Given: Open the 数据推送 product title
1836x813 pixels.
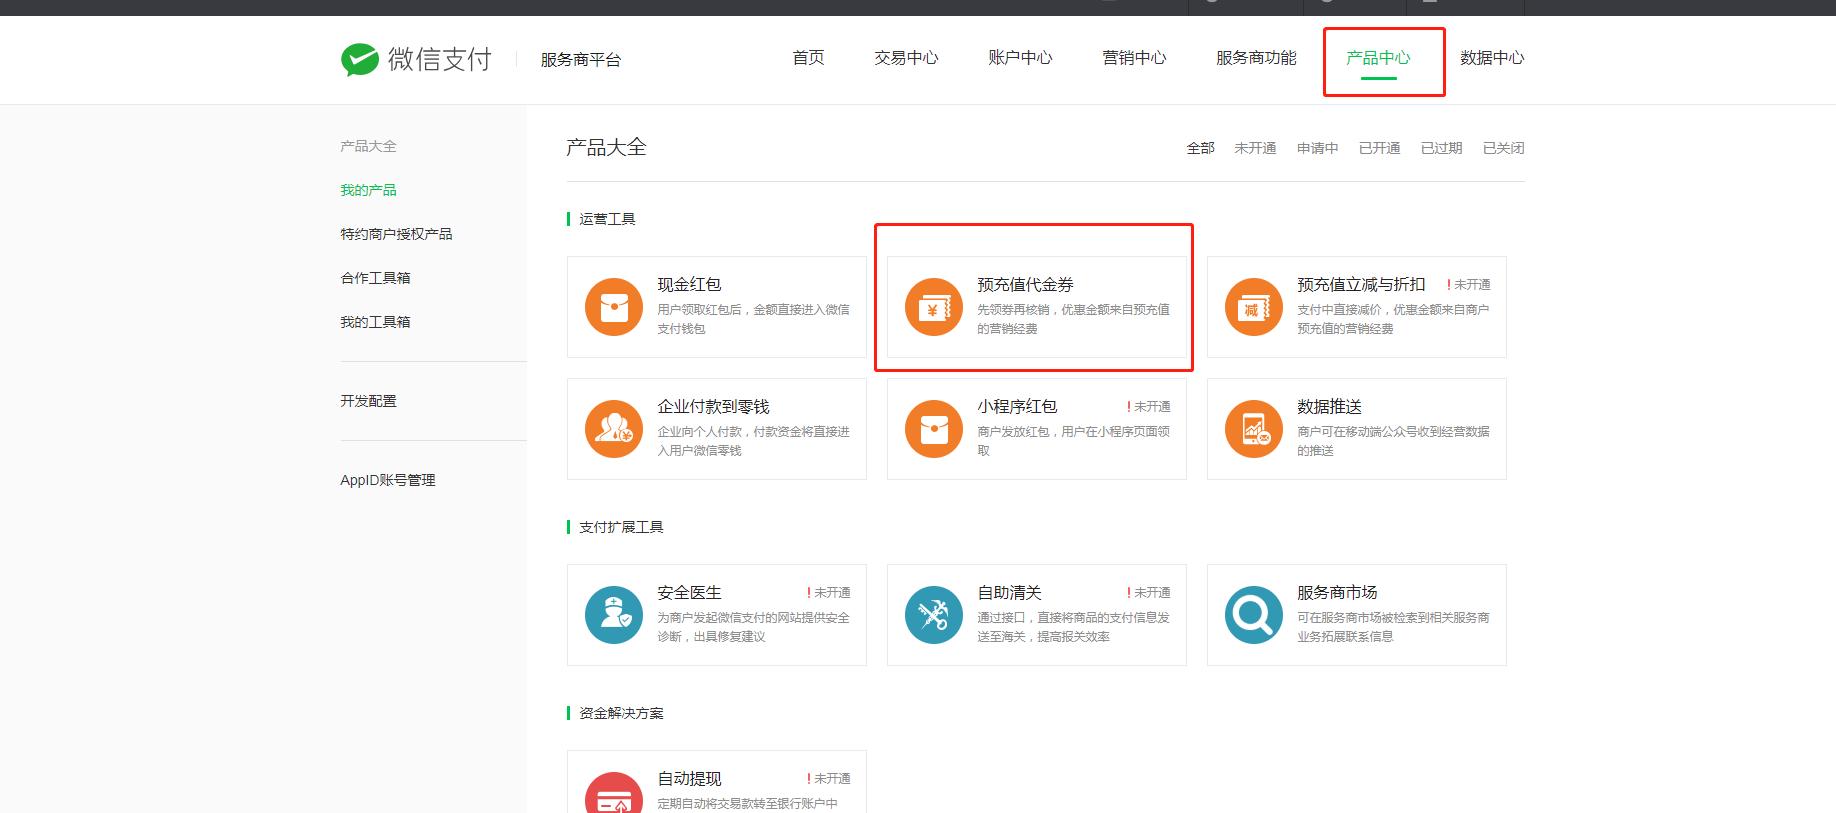Looking at the screenshot, I should coord(1329,407).
